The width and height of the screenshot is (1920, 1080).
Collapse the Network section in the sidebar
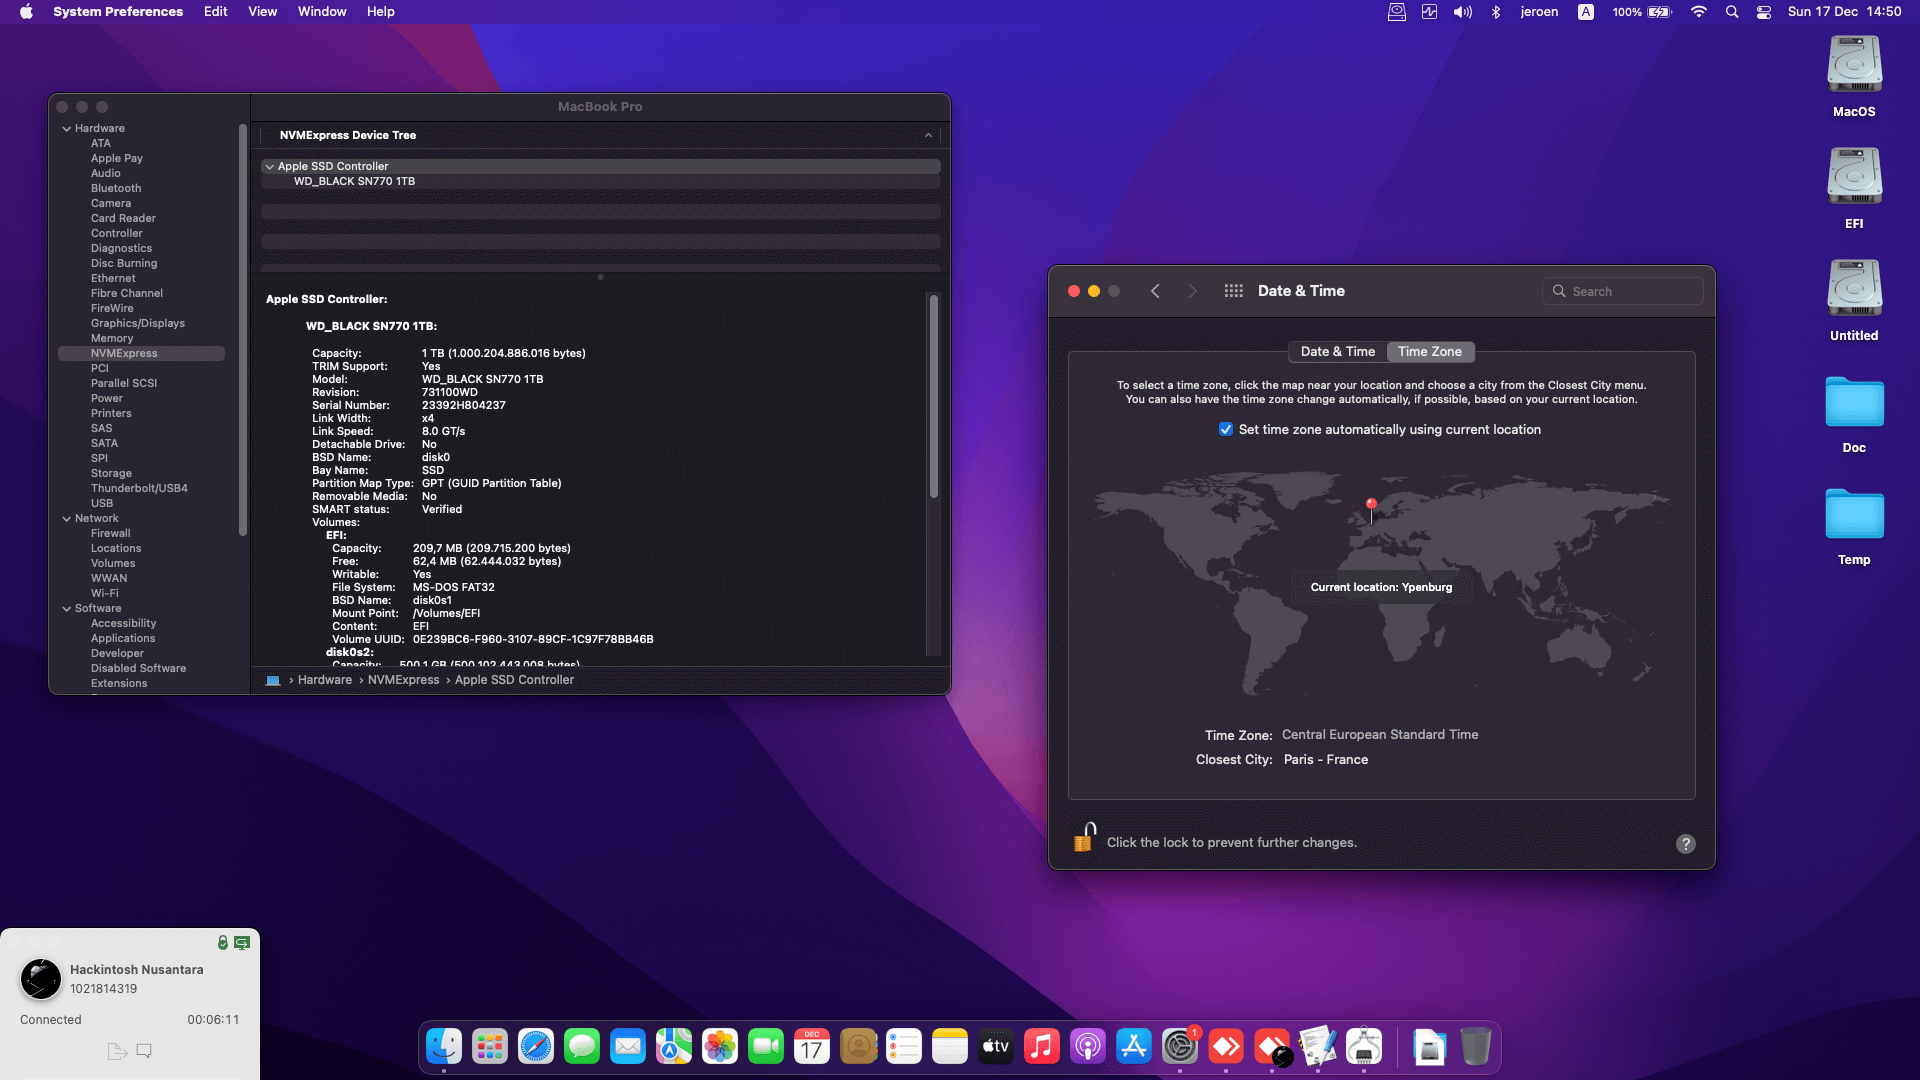[67, 518]
